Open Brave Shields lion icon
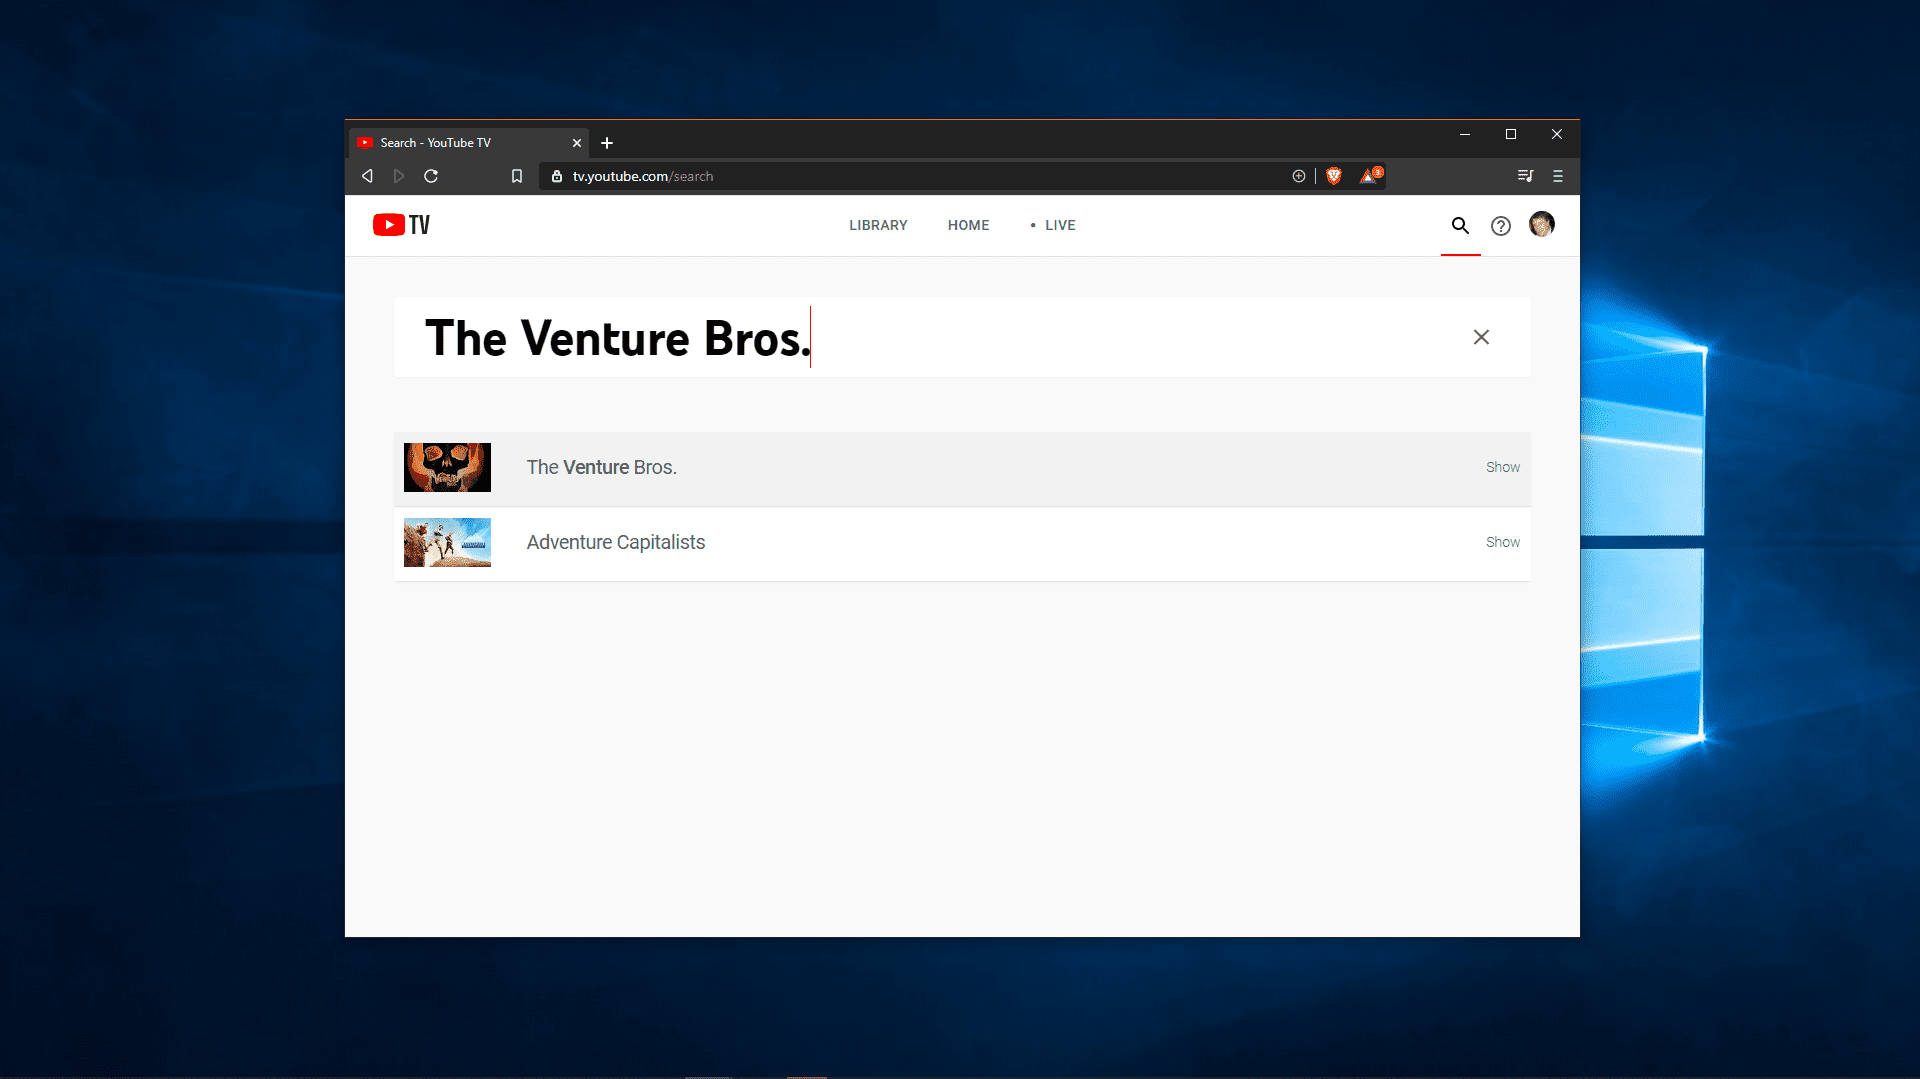The width and height of the screenshot is (1920, 1079). (x=1333, y=176)
